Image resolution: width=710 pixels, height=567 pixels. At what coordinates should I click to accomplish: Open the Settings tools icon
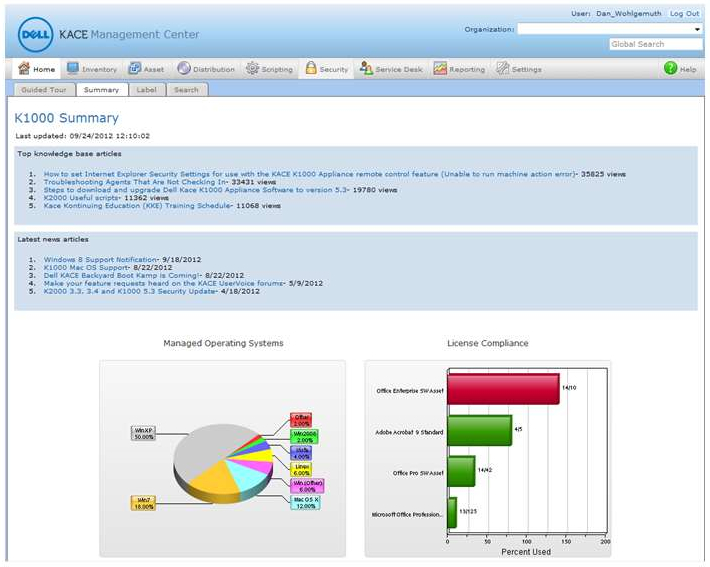pyautogui.click(x=503, y=68)
